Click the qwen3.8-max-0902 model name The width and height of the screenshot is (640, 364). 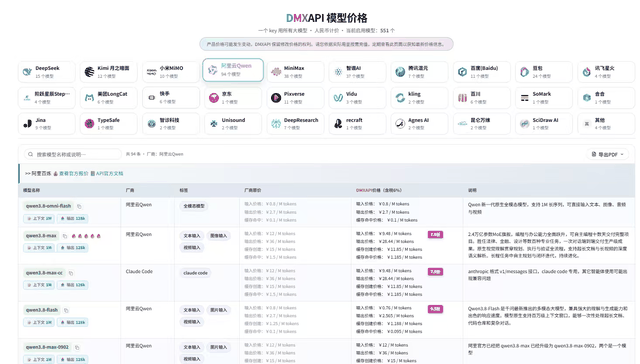coord(47,347)
